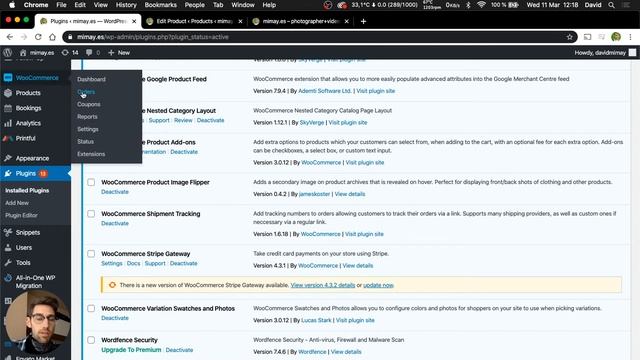Click the Appearance brush icon
Viewport: 640px width, 360px height.
[8, 158]
